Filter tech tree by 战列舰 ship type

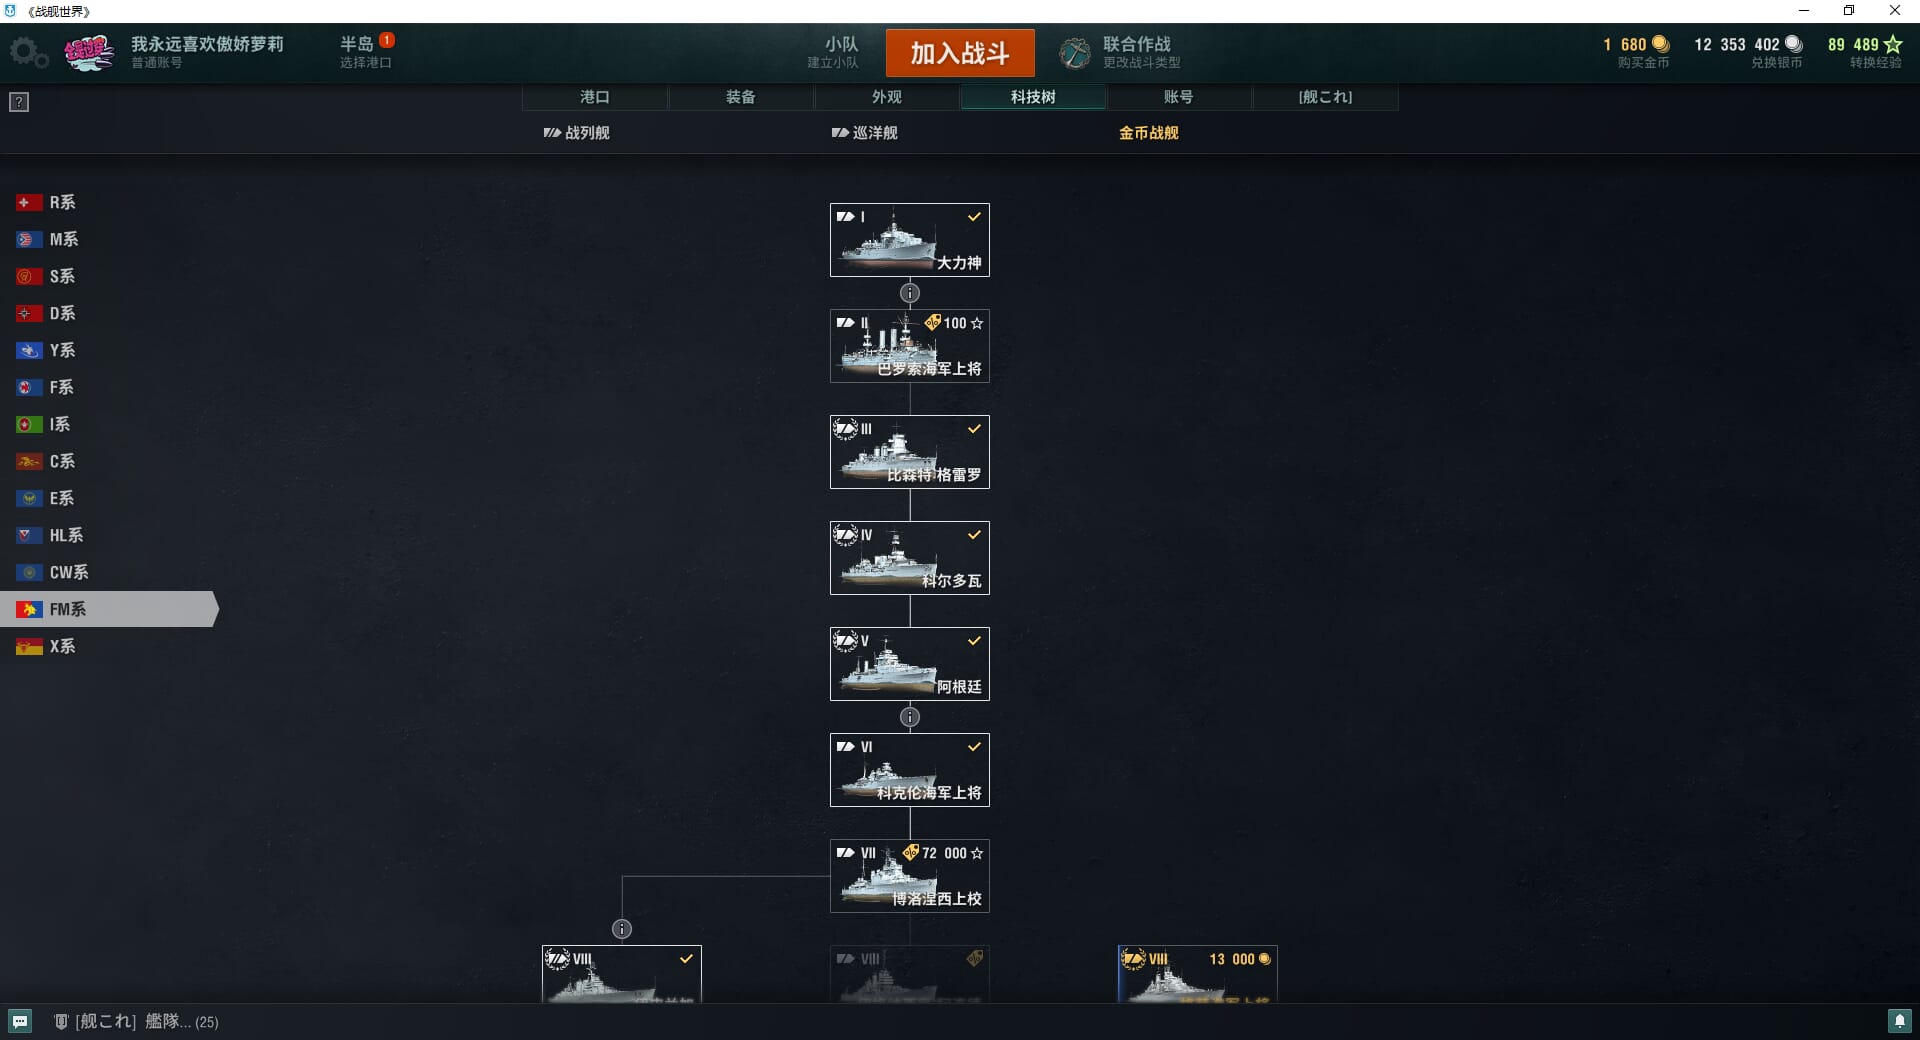576,133
